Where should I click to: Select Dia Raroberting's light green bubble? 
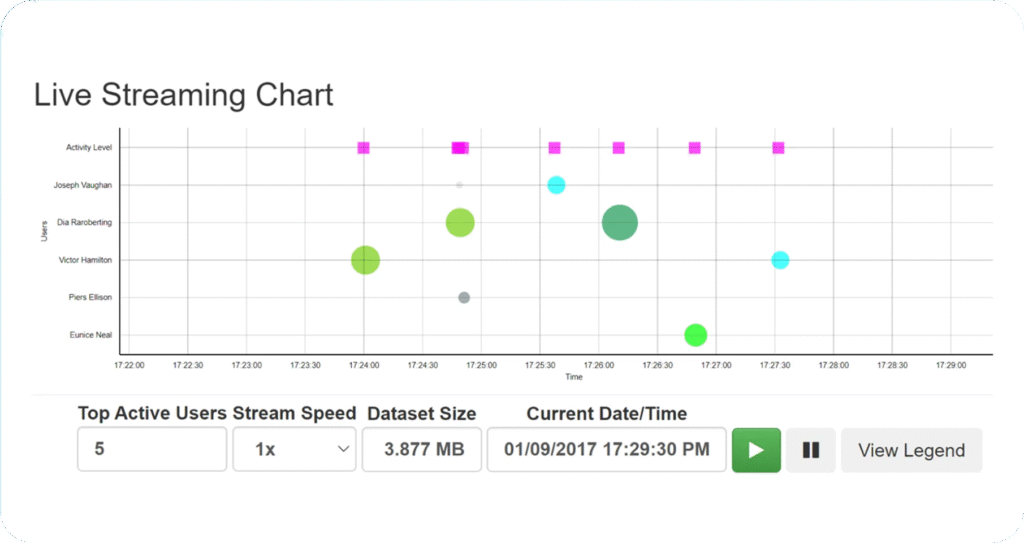coord(459,222)
